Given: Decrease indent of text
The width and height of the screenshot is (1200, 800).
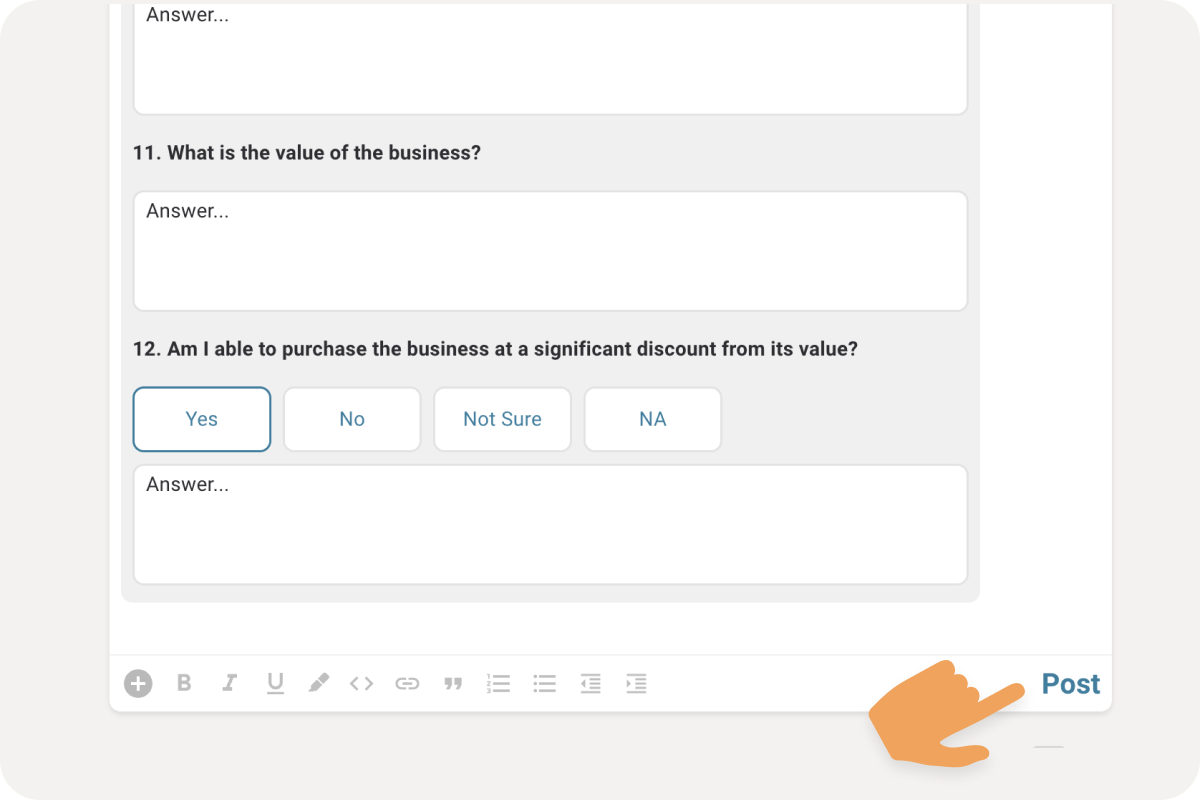Looking at the screenshot, I should click(x=590, y=683).
